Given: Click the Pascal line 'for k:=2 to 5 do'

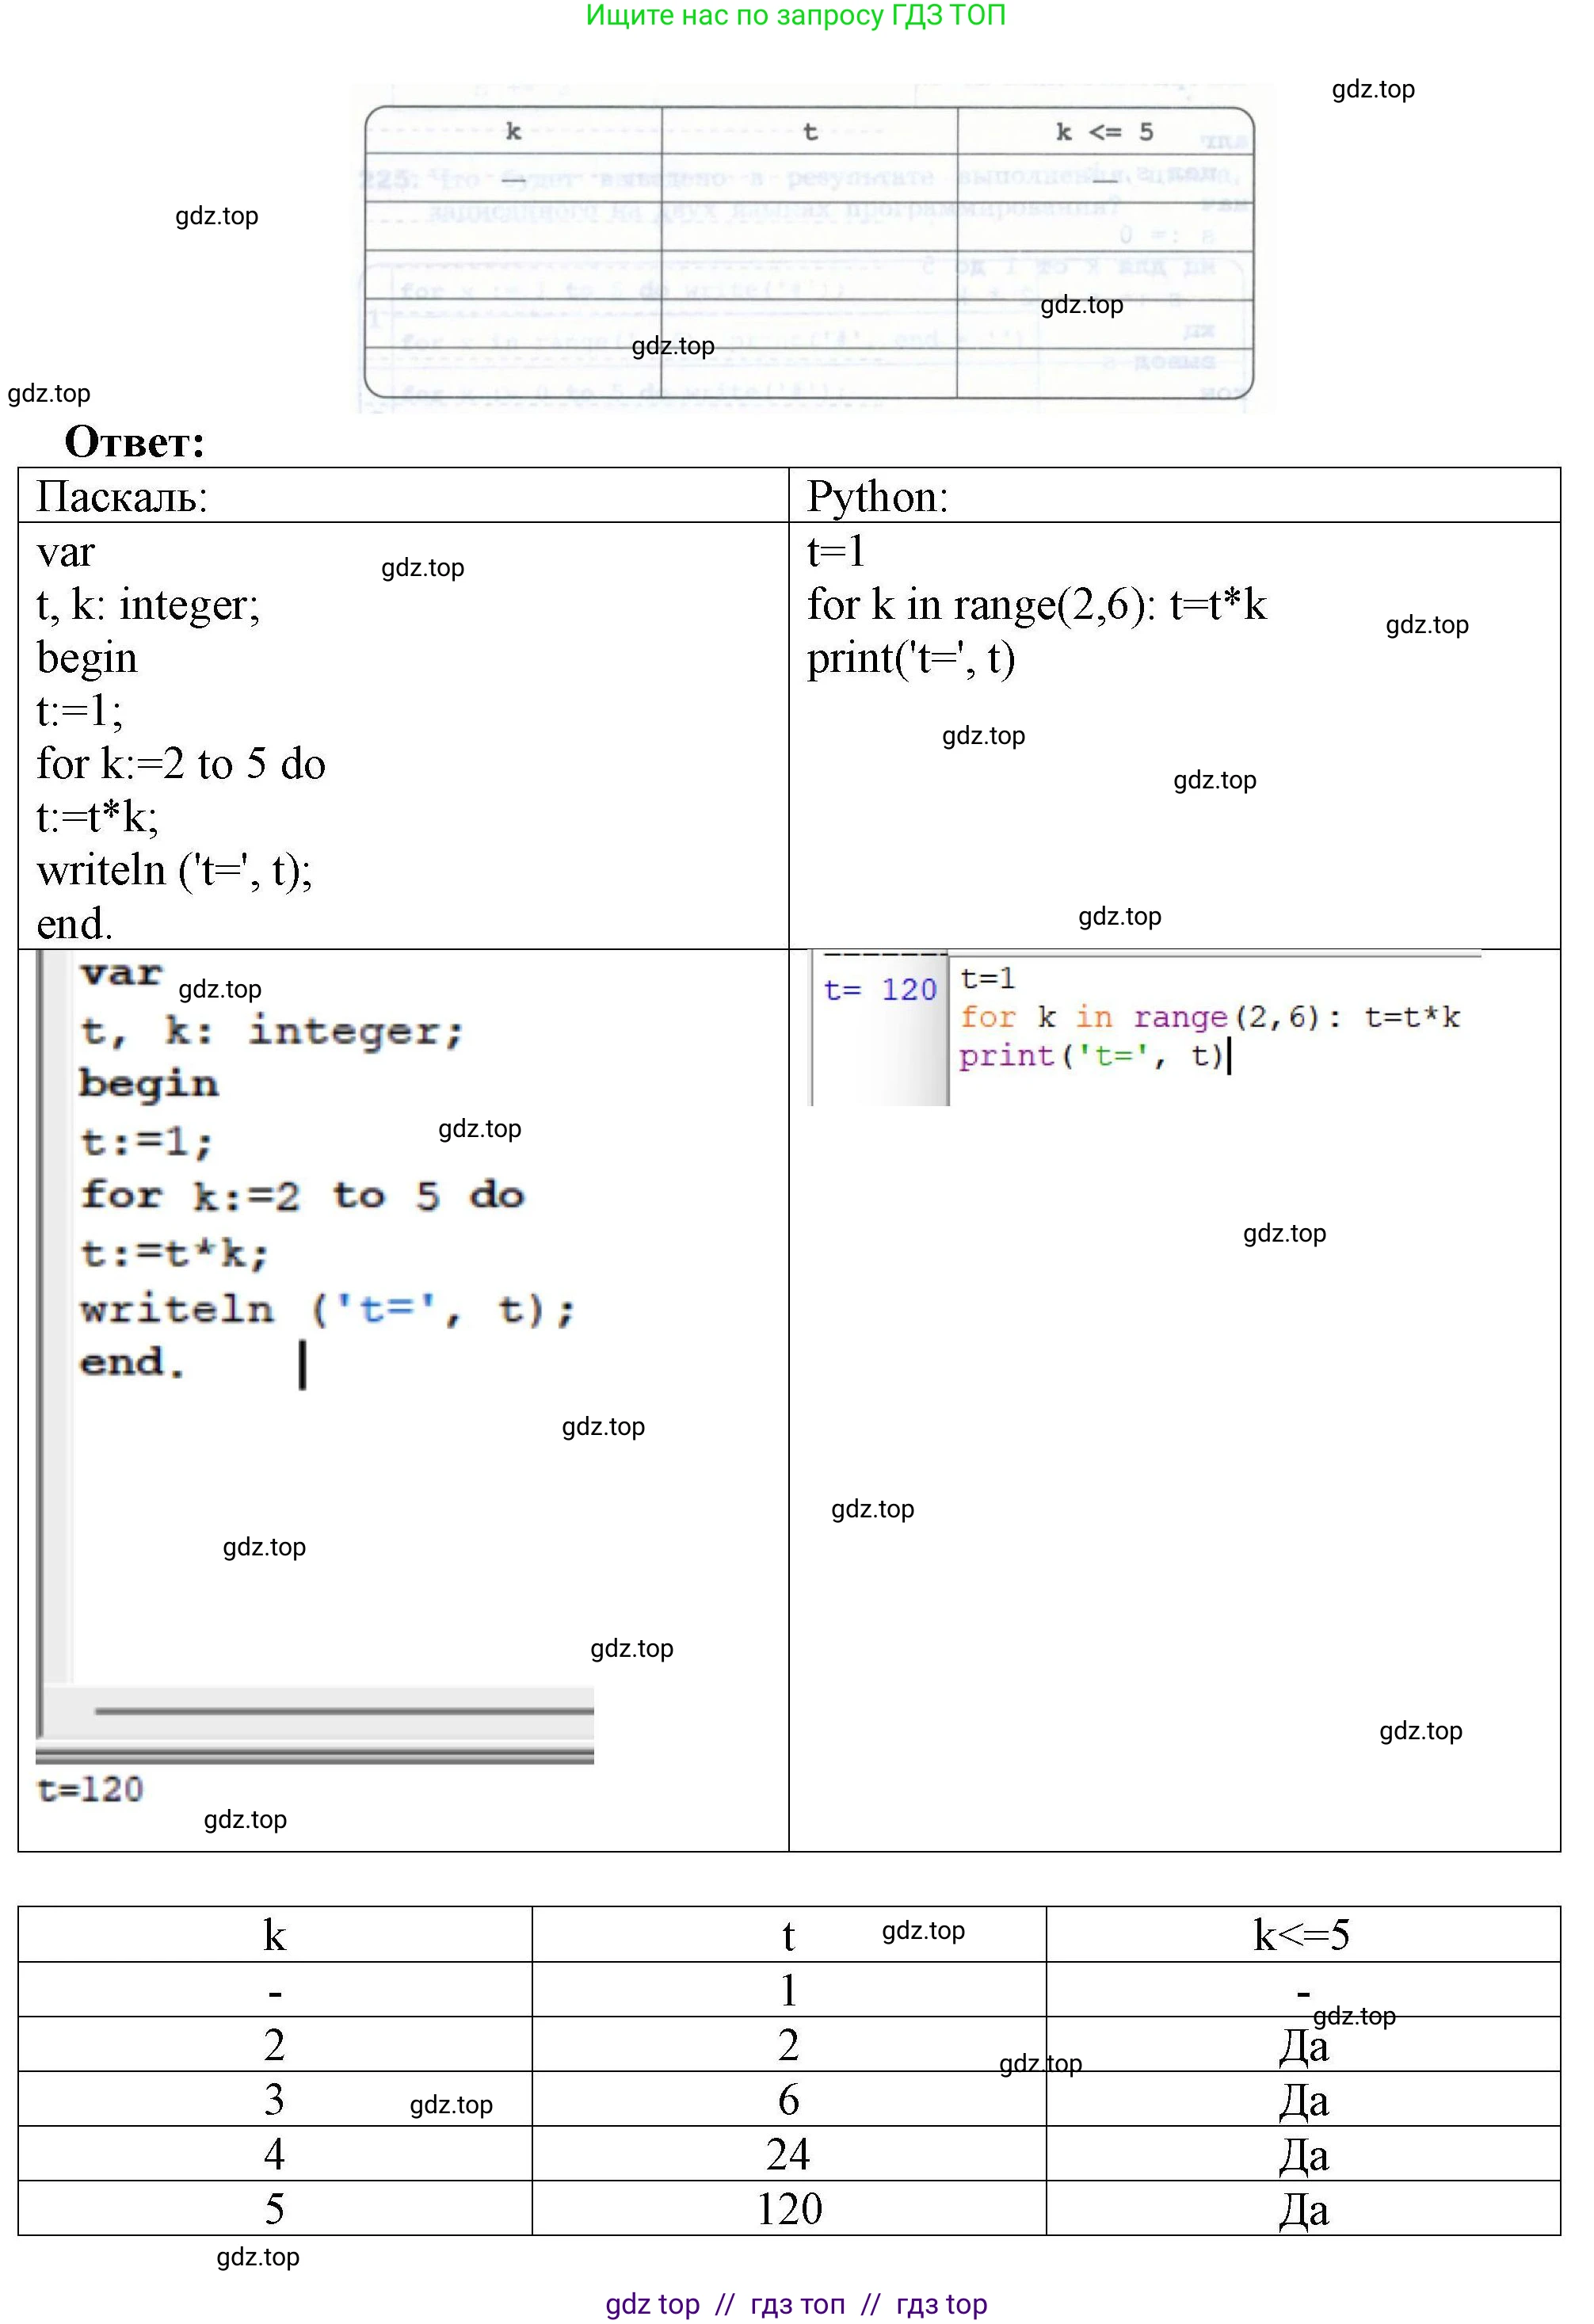Looking at the screenshot, I should tap(181, 764).
